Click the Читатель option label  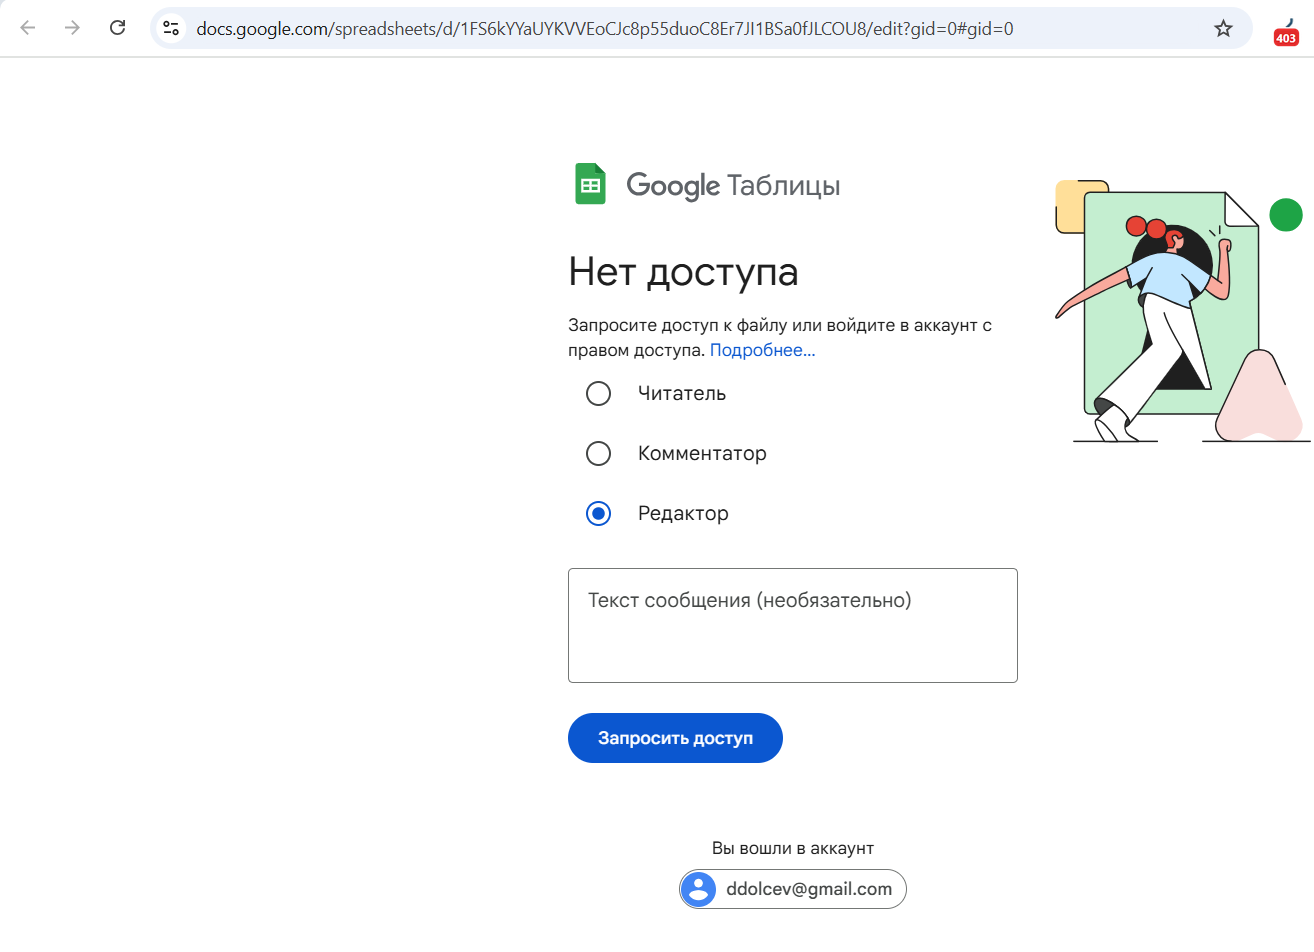[682, 394]
